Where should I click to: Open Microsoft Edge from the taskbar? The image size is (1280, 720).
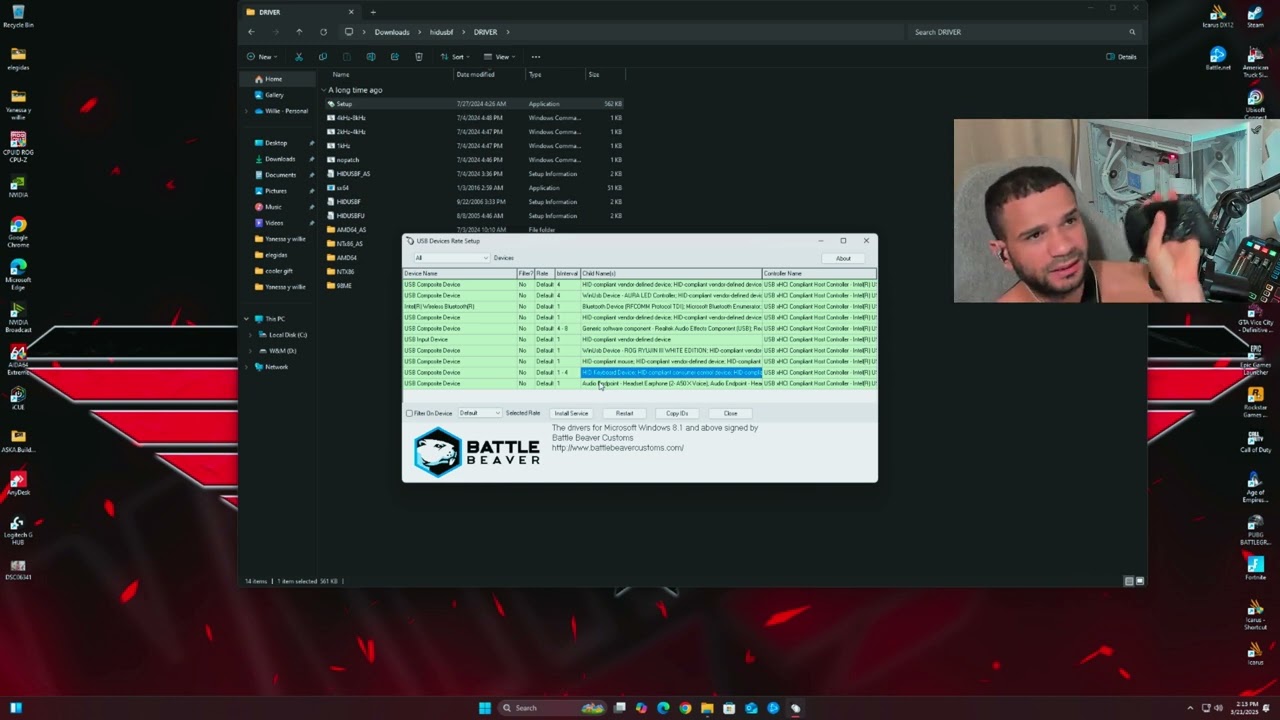coord(663,708)
